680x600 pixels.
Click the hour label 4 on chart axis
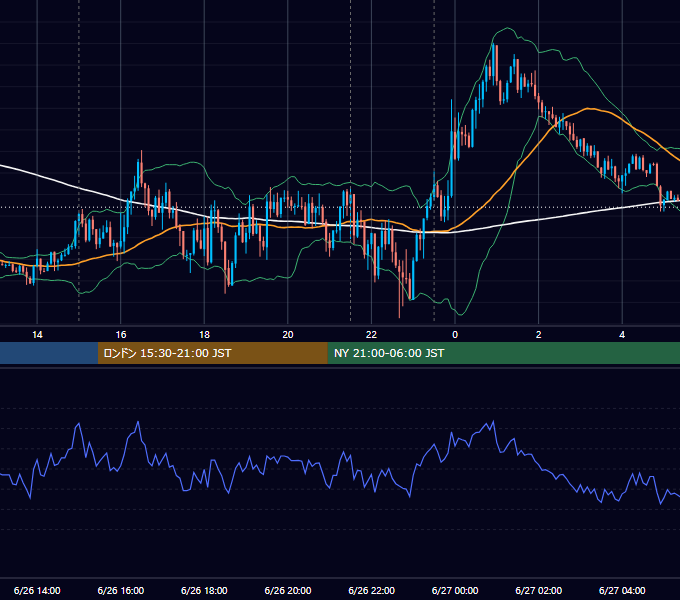[x=622, y=334]
